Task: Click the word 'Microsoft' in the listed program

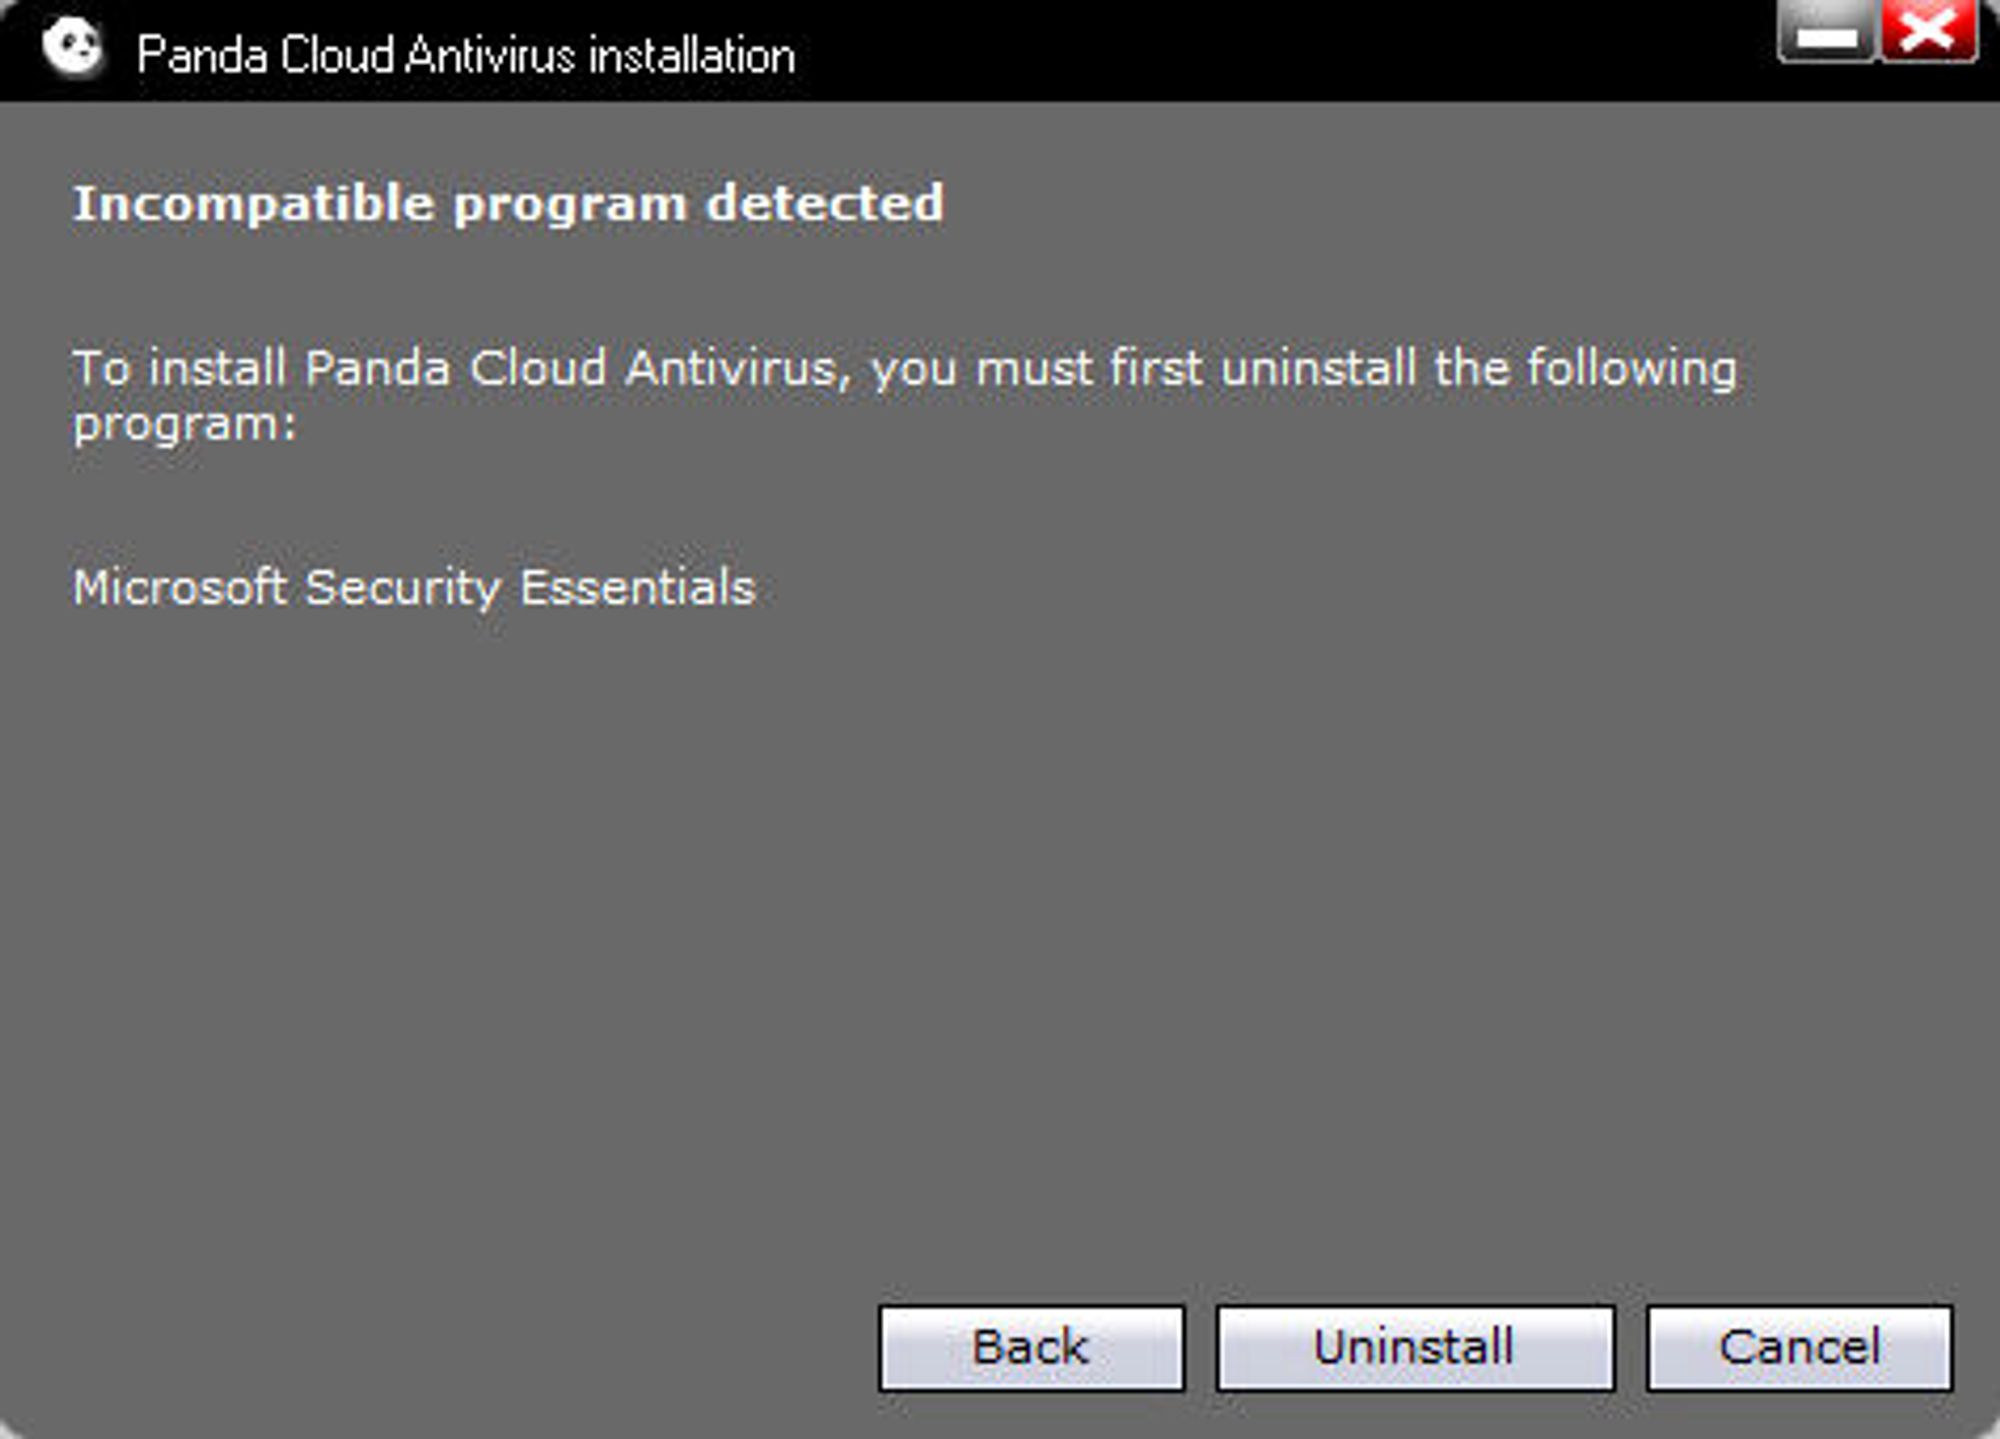Action: [180, 586]
